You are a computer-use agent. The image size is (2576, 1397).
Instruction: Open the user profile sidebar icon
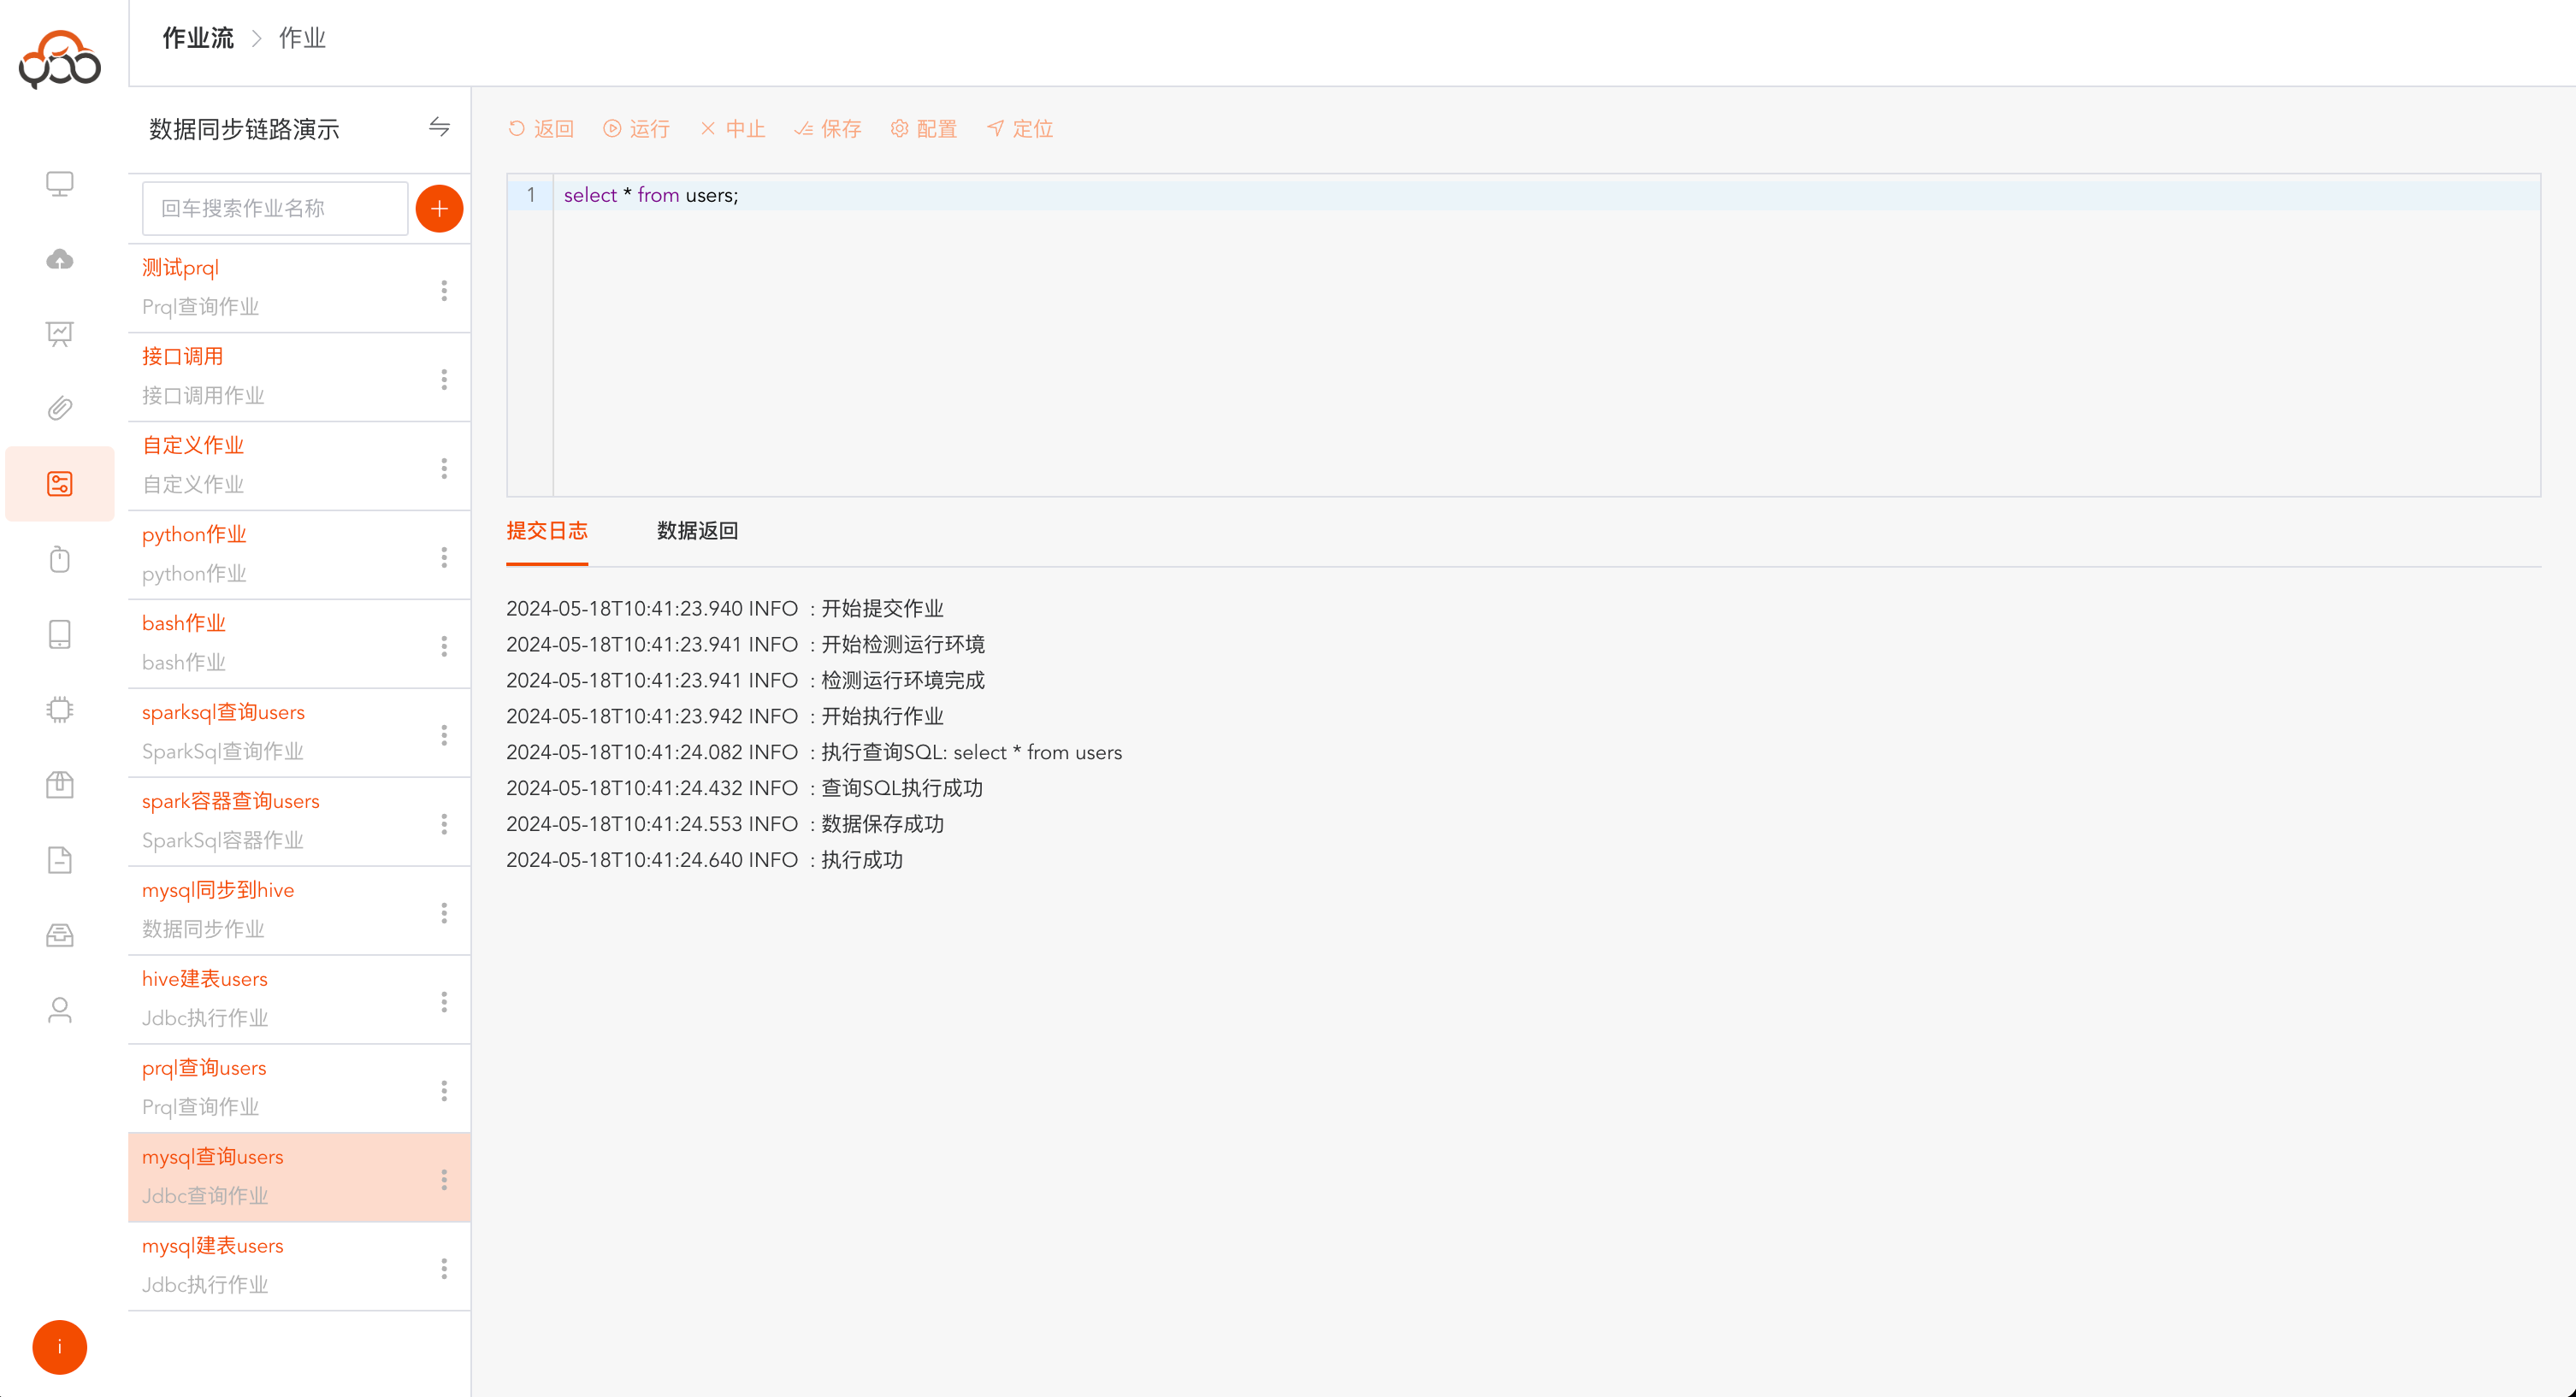tap(60, 1010)
